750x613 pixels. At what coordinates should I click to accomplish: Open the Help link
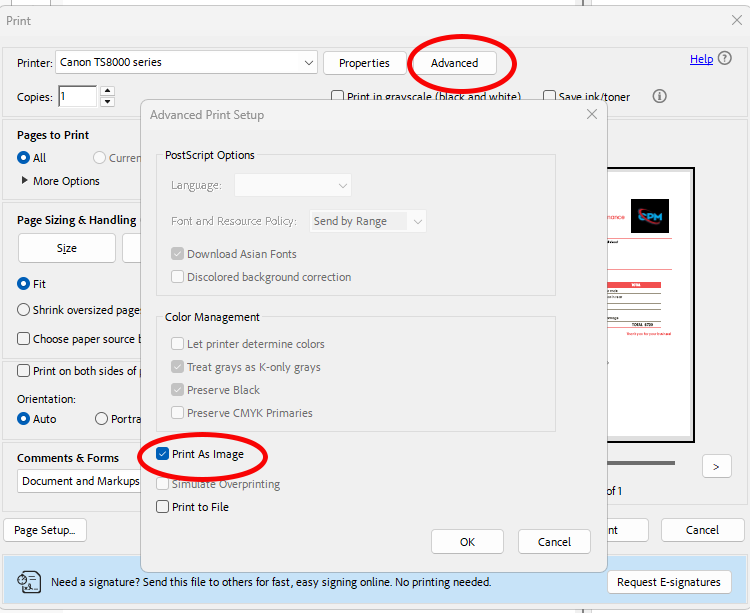coord(701,59)
